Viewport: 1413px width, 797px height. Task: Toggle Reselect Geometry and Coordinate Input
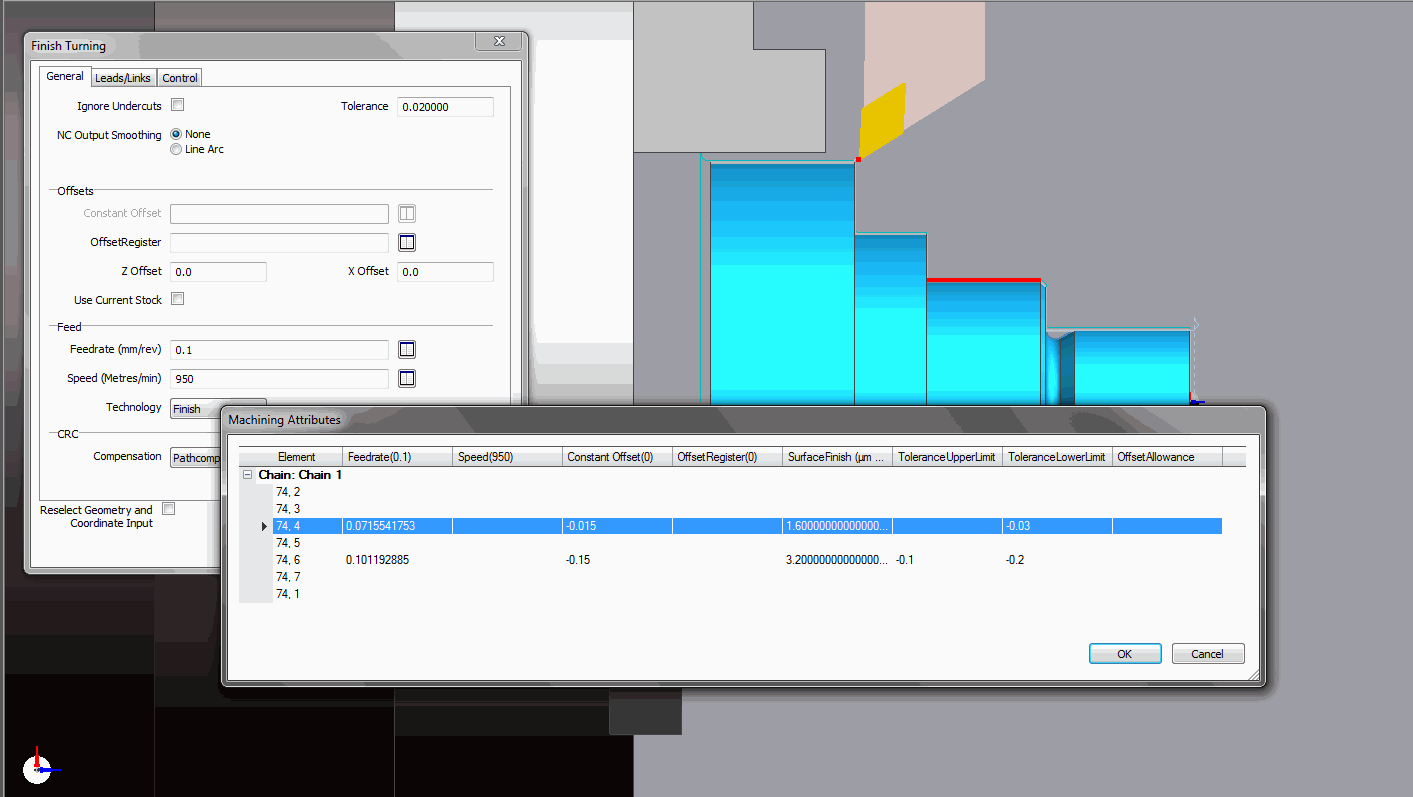pyautogui.click(x=169, y=509)
